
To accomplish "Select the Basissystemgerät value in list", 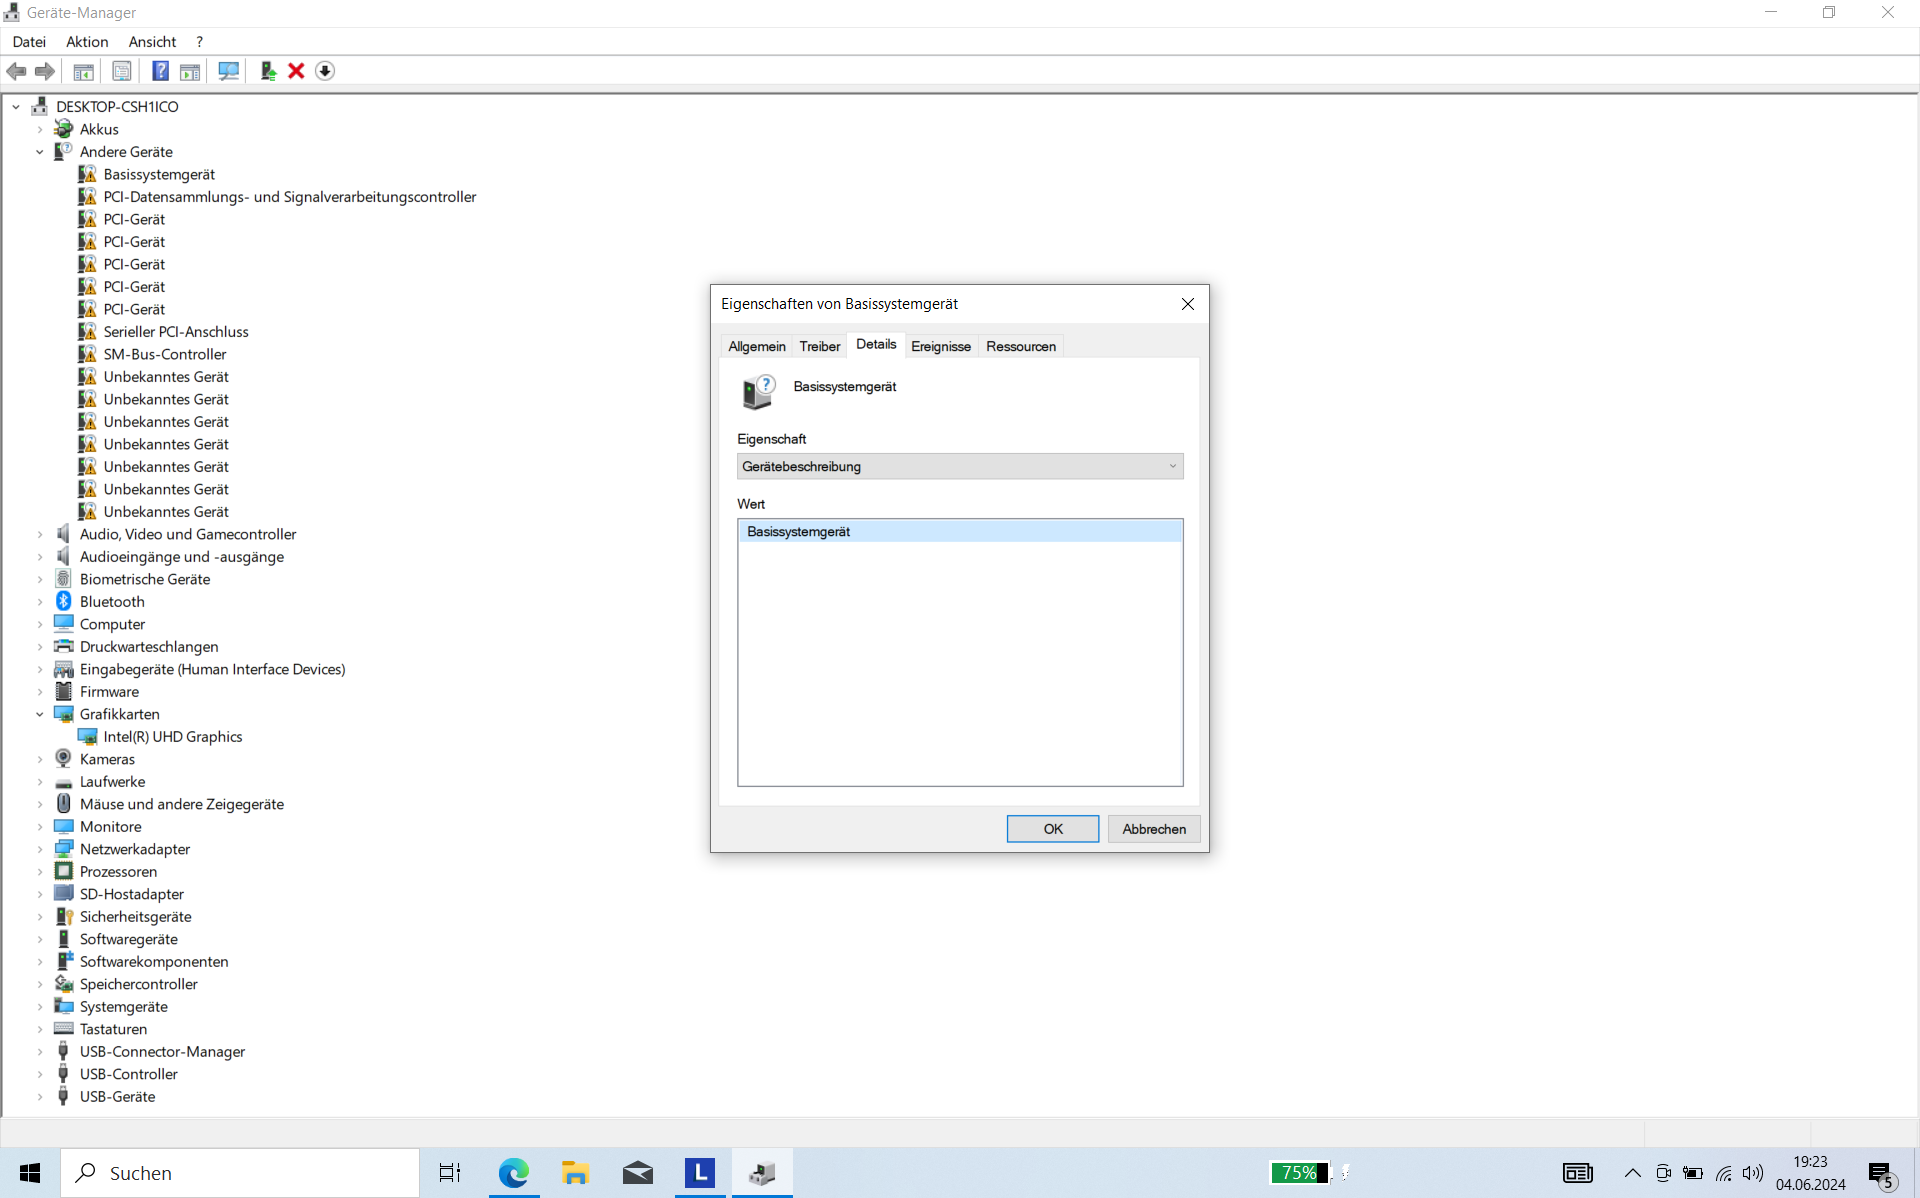I will 798,532.
